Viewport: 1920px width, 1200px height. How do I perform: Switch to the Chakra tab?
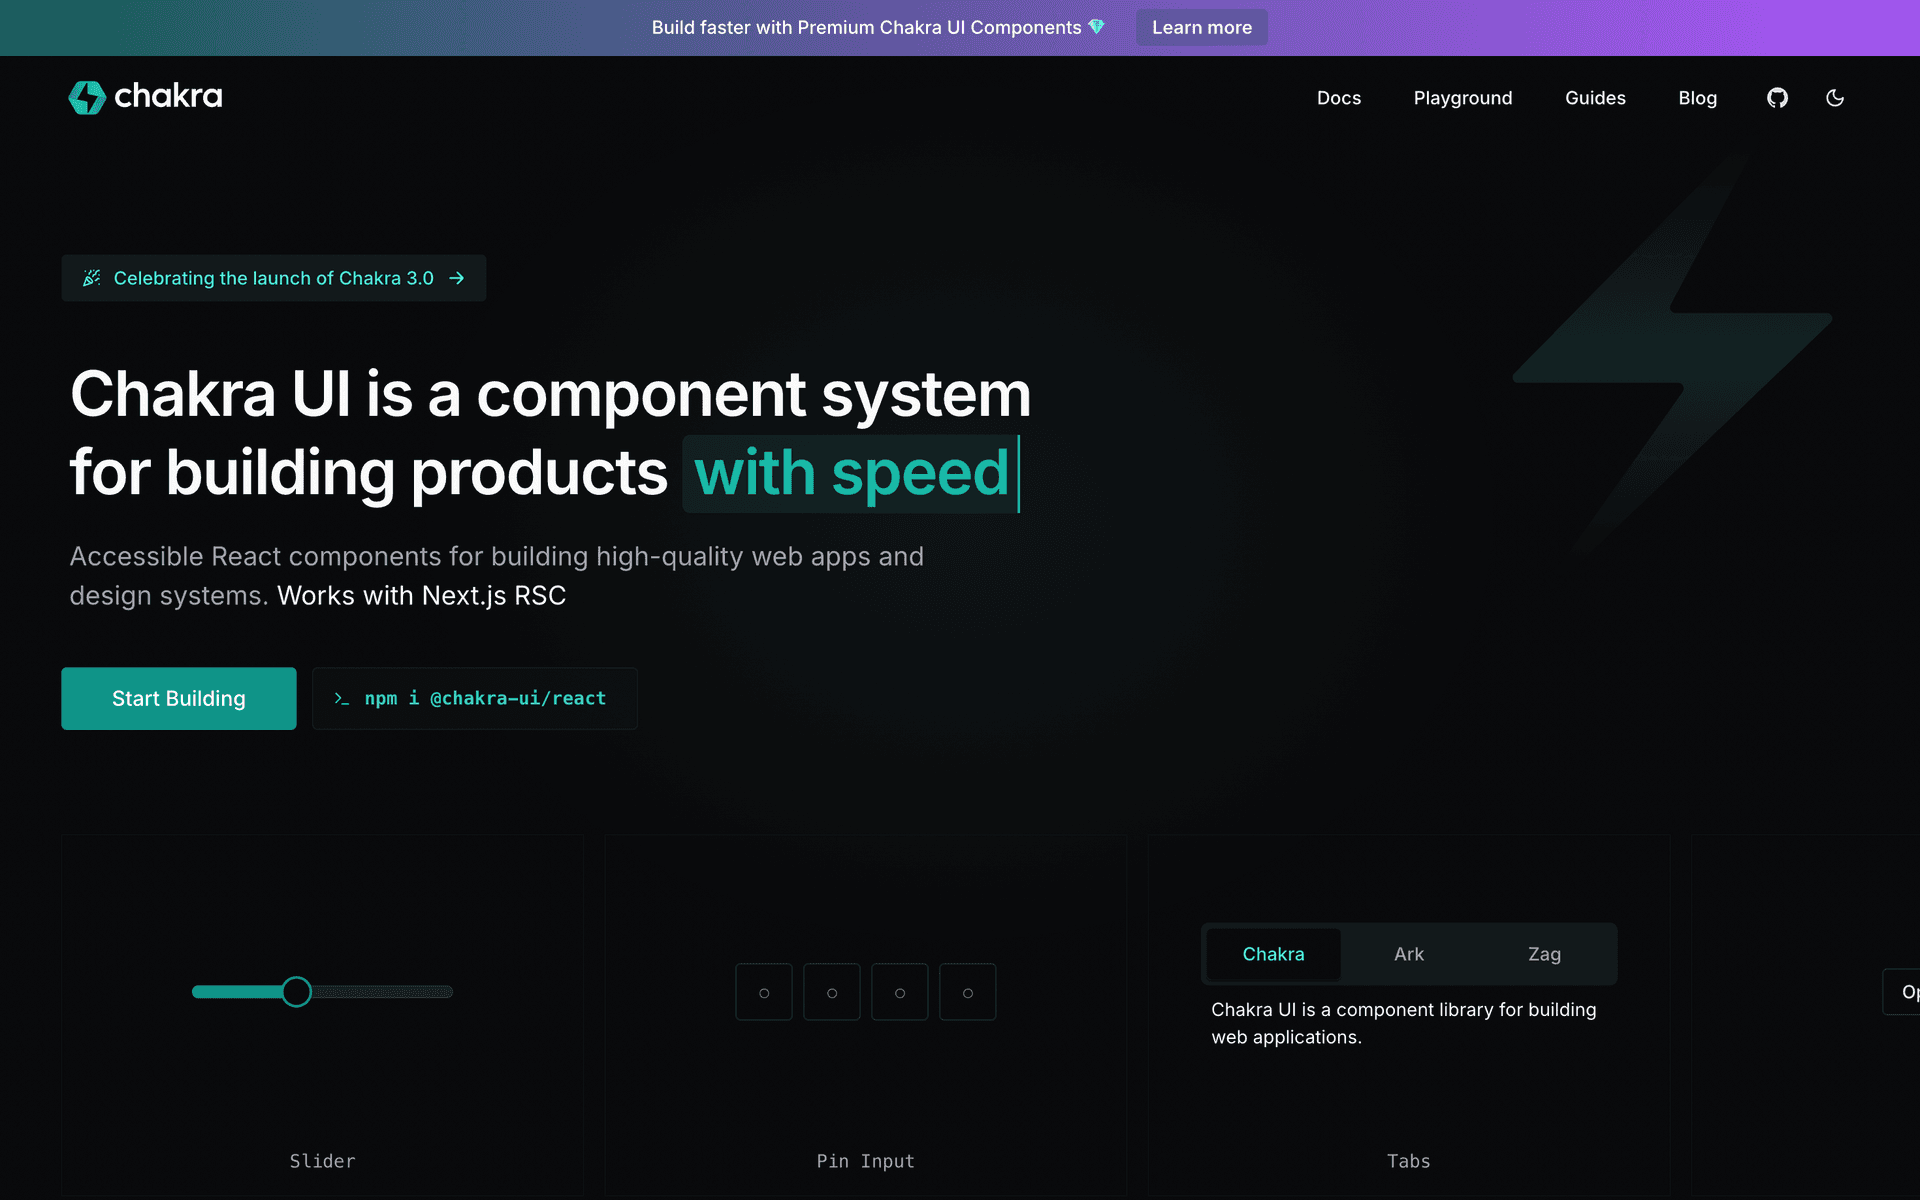pos(1273,954)
